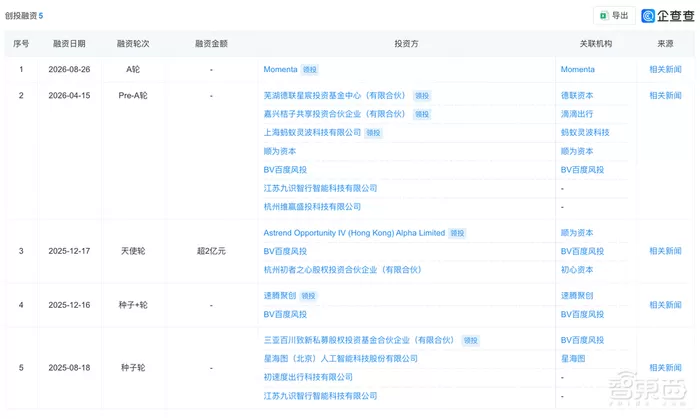The width and height of the screenshot is (700, 419).
Task: Select the 超2亿元 amount cell
Action: 211,251
